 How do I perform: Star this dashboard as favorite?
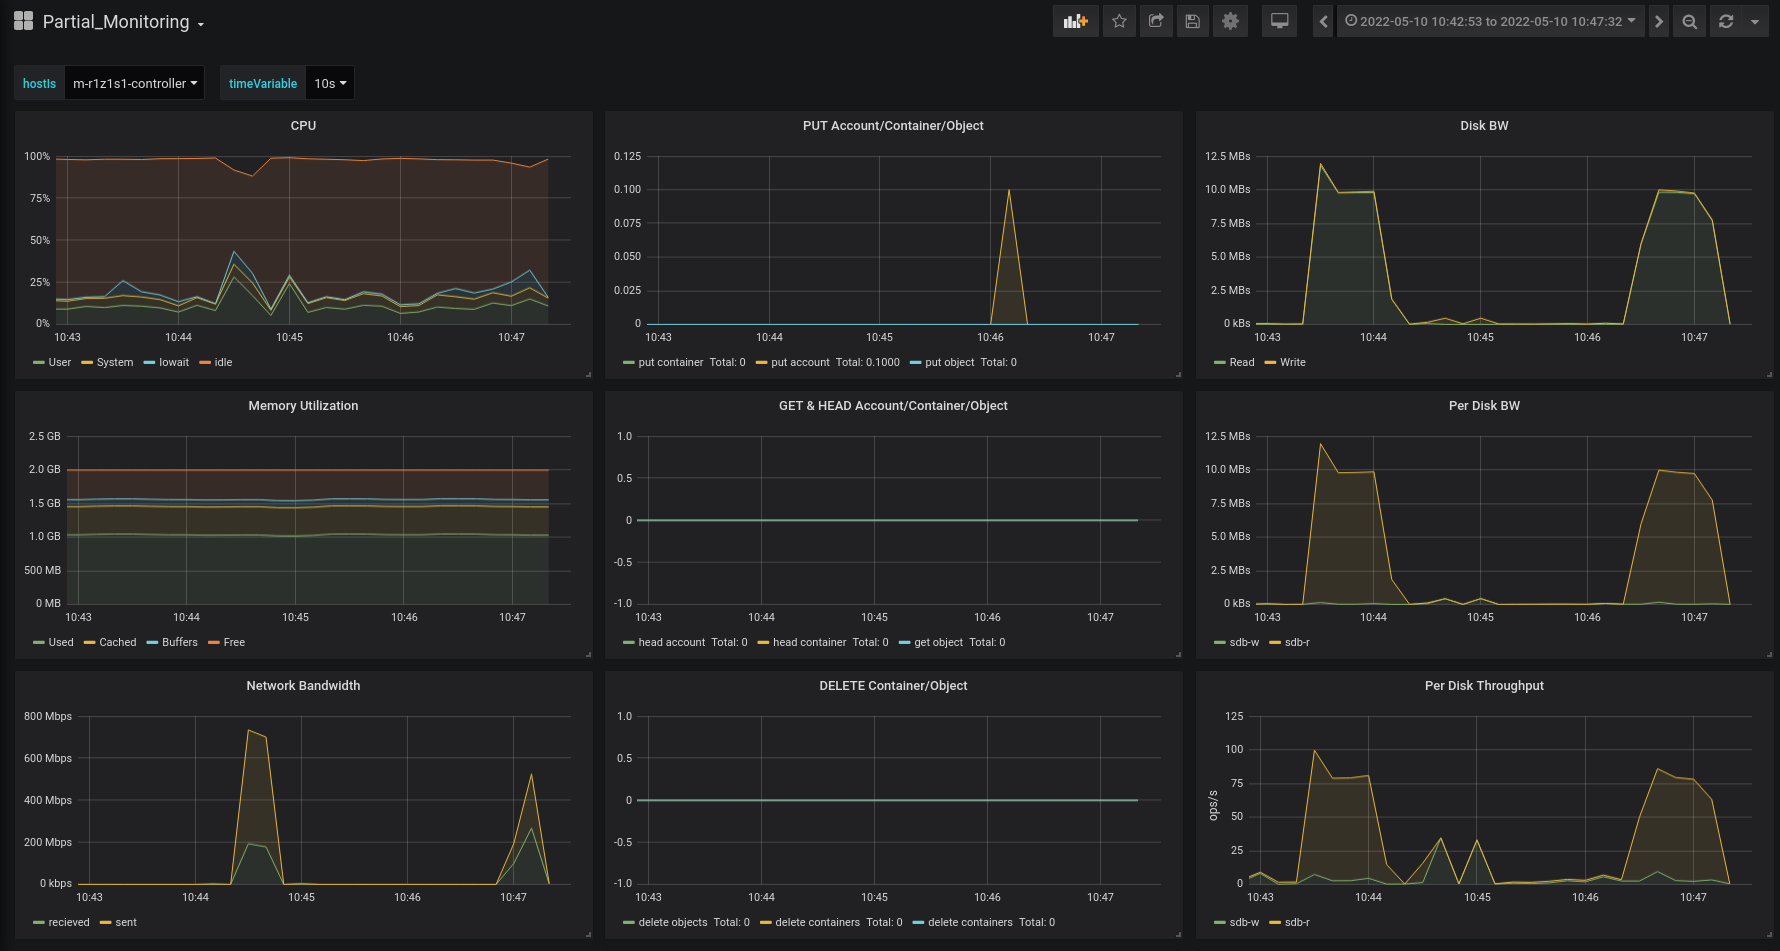pyautogui.click(x=1119, y=21)
